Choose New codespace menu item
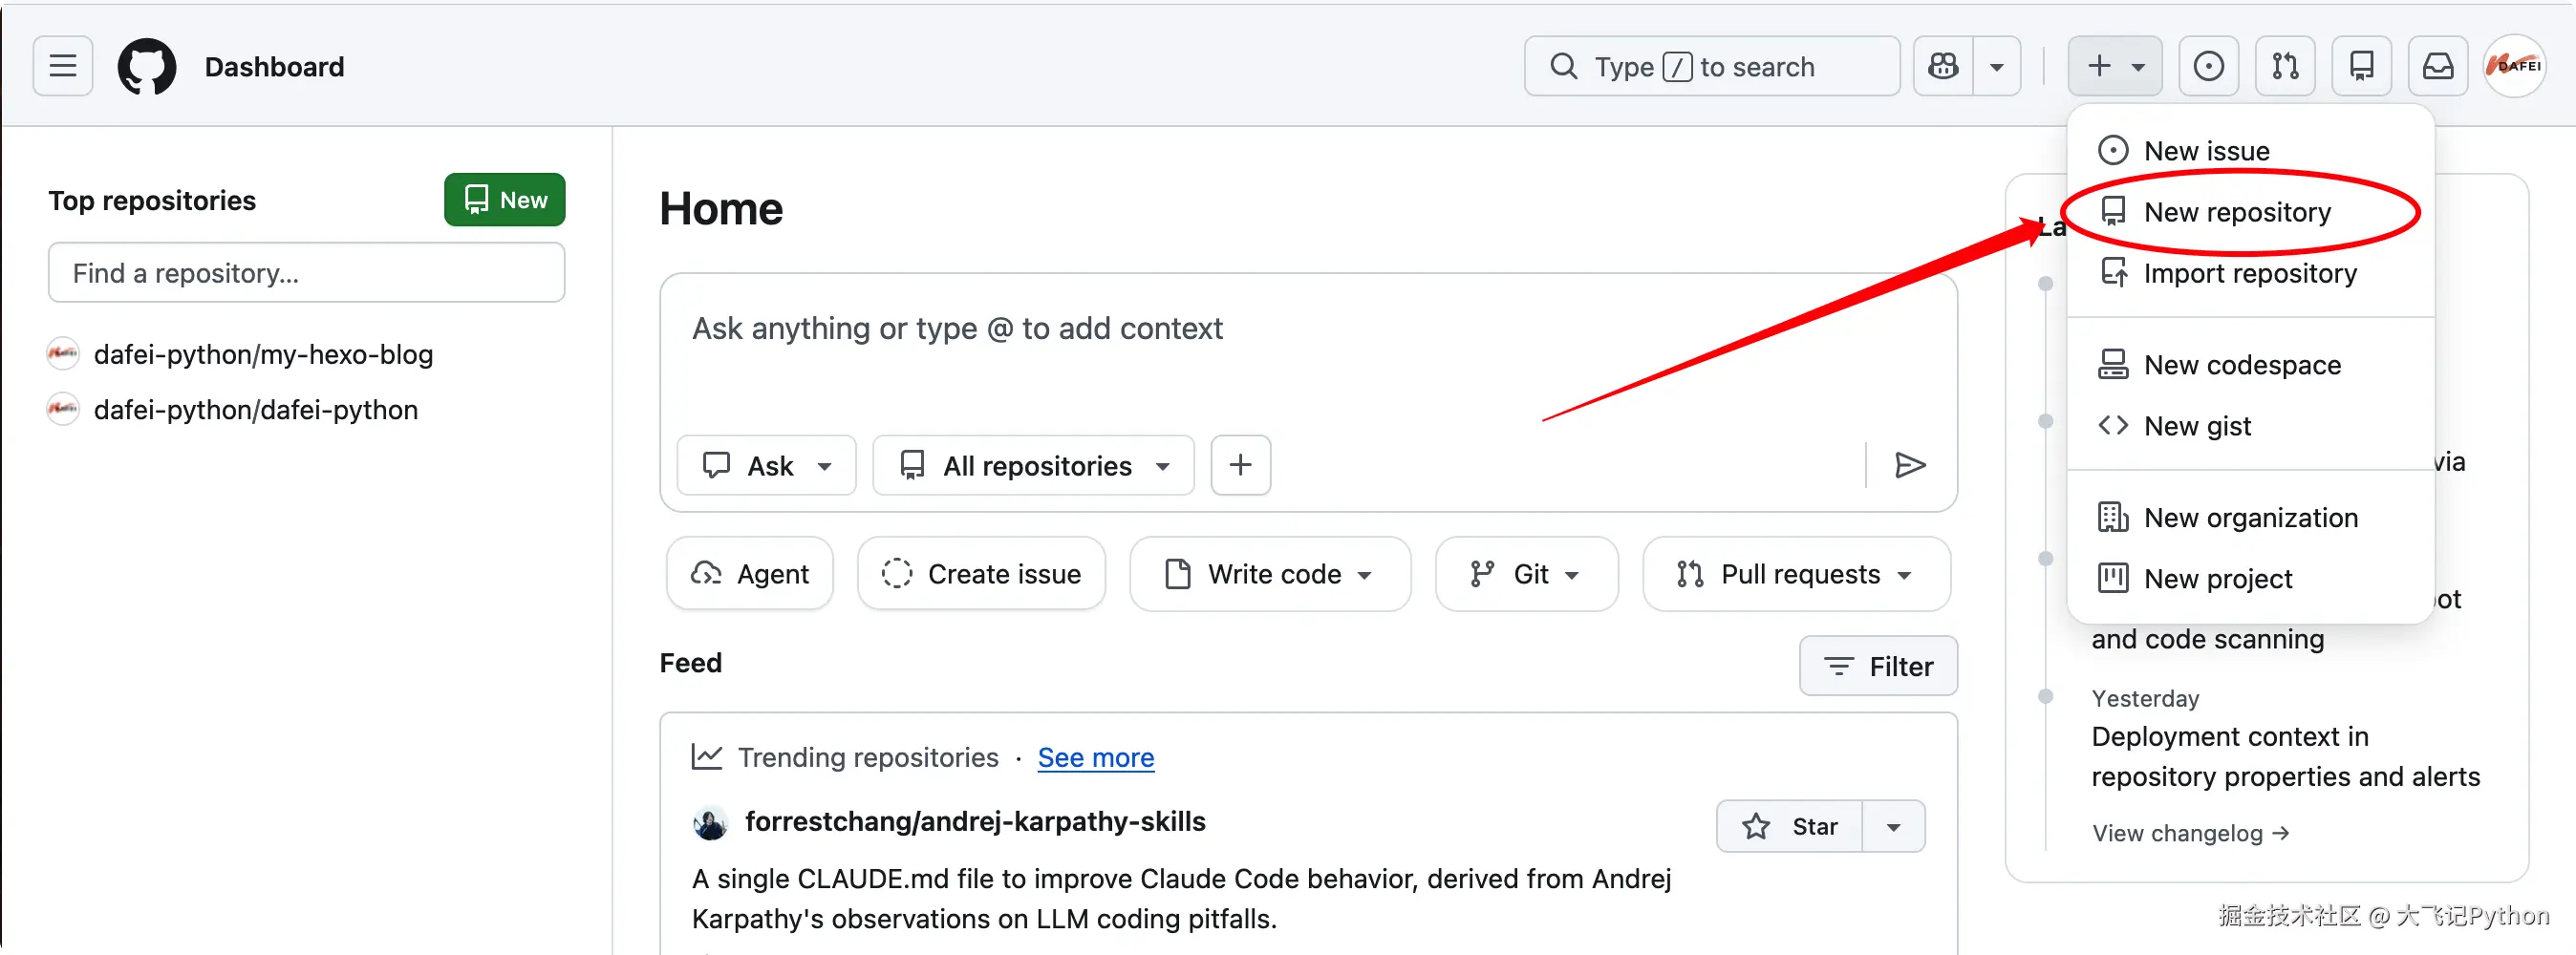The image size is (2576, 955). pyautogui.click(x=2242, y=365)
